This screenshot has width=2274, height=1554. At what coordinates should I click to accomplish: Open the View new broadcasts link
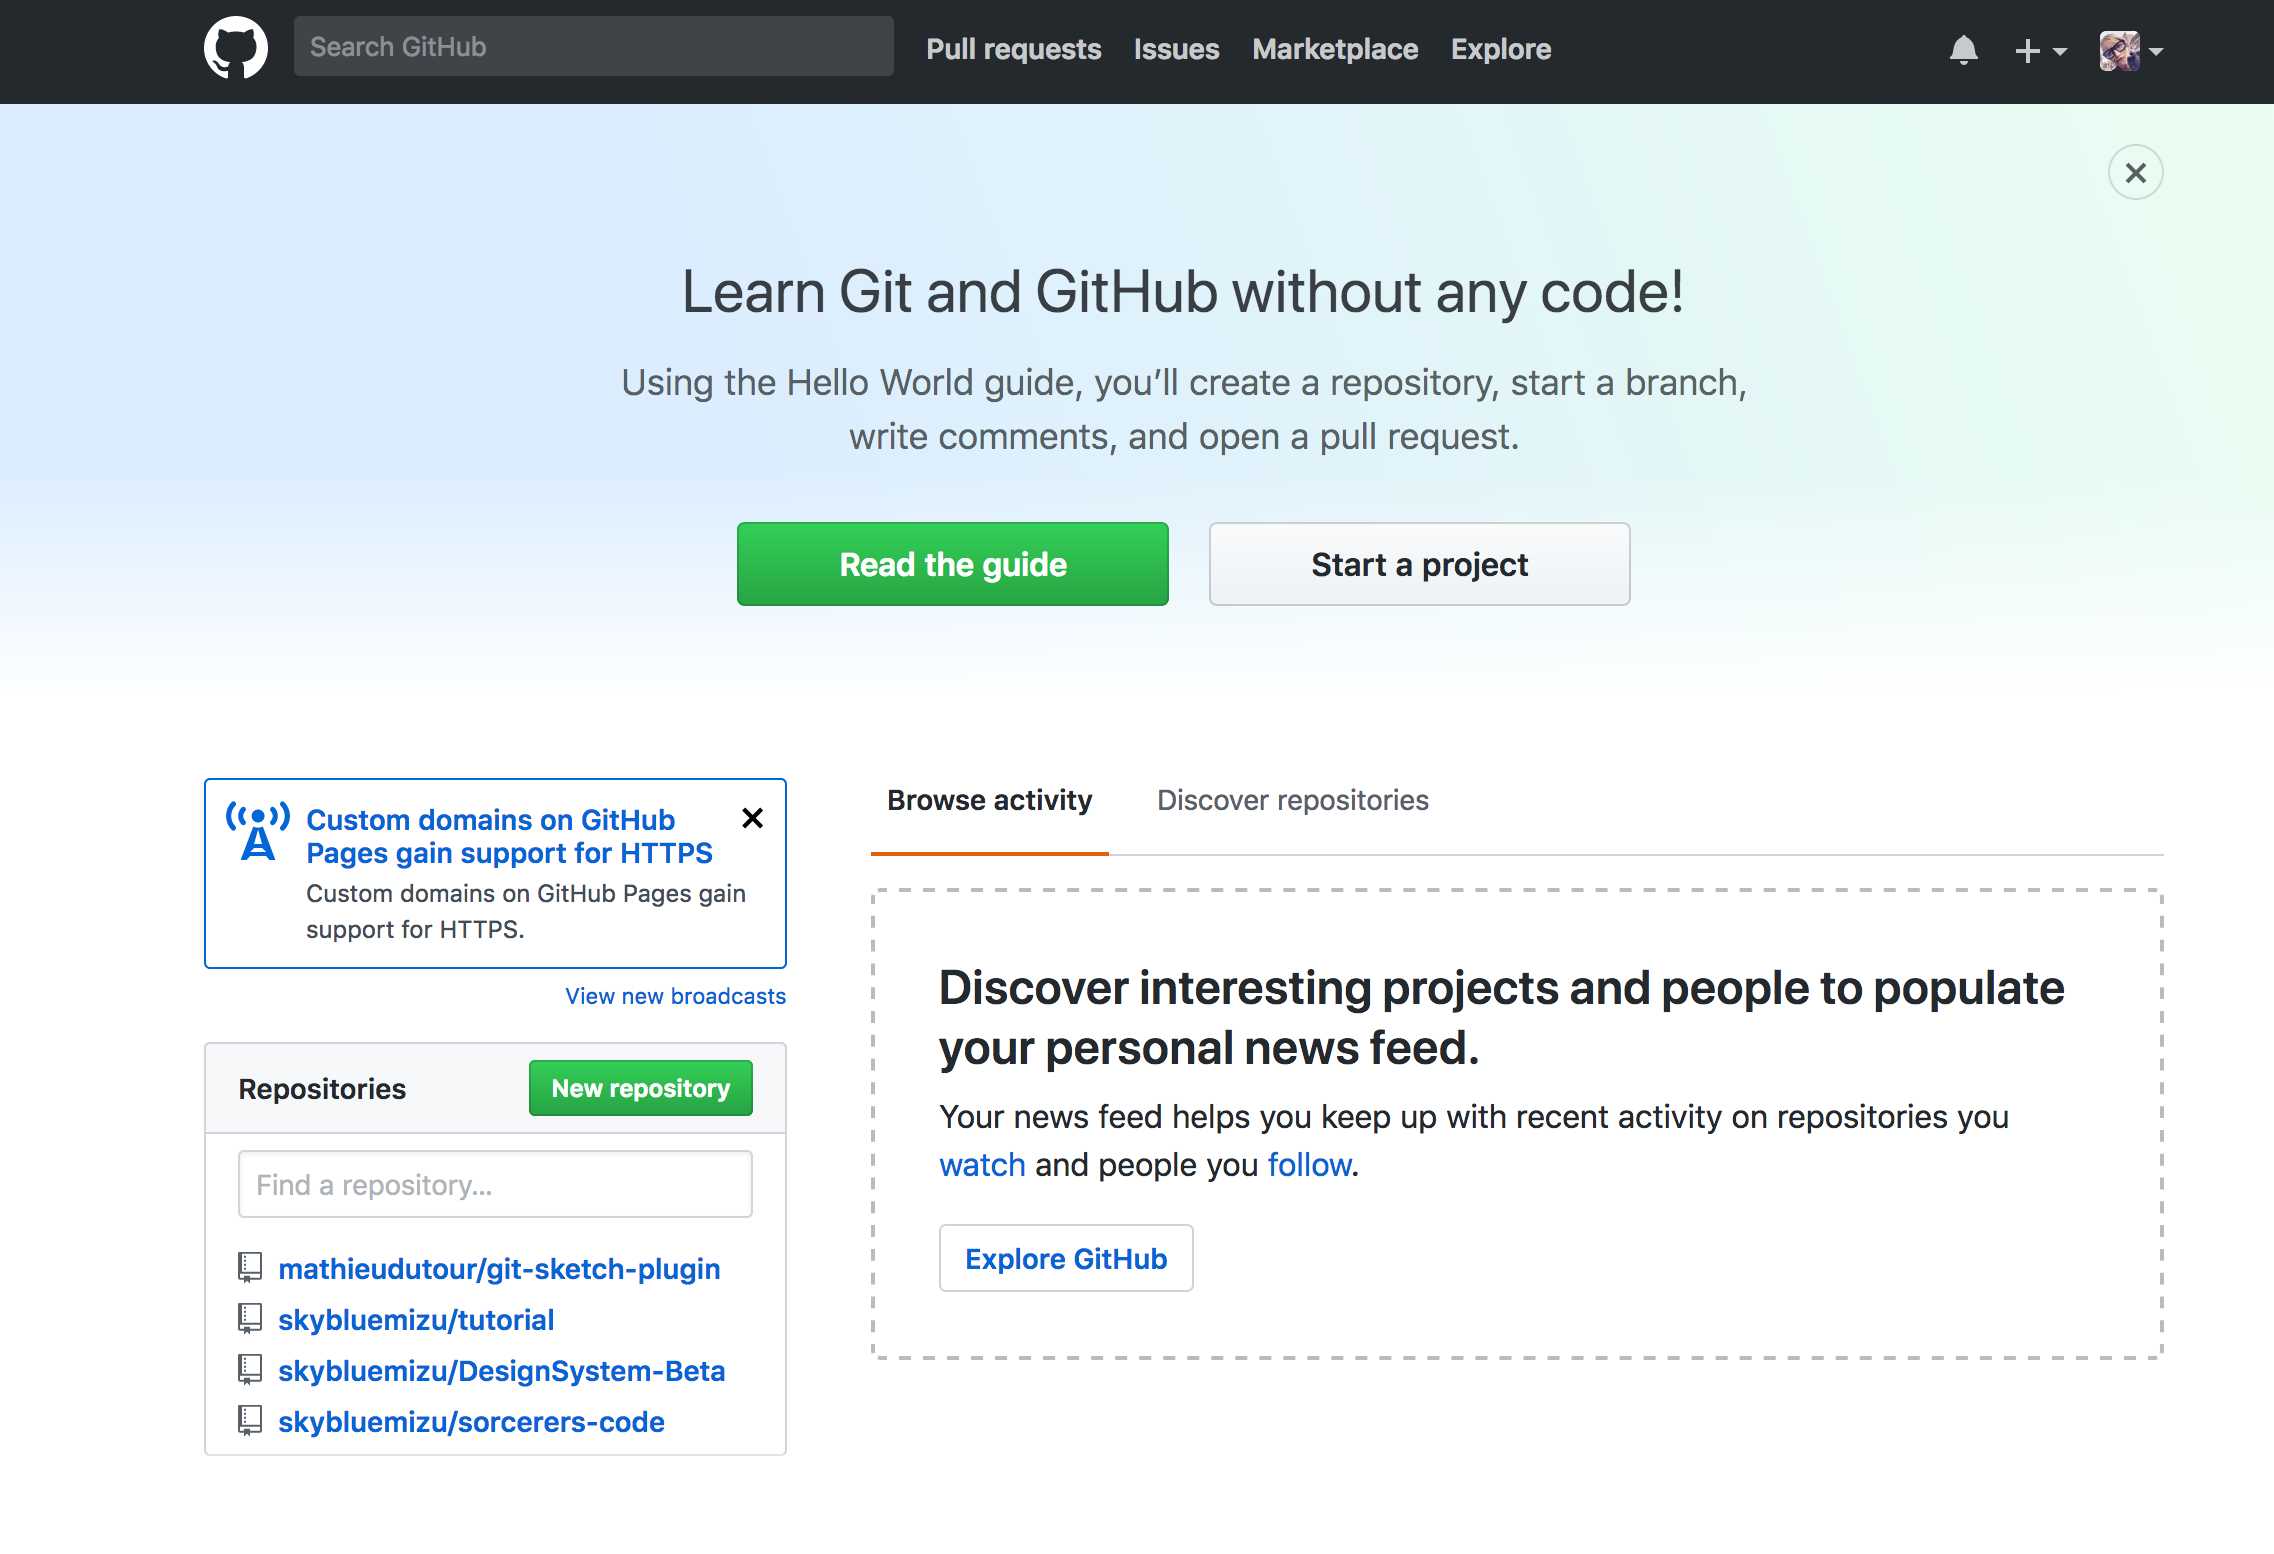coord(675,996)
